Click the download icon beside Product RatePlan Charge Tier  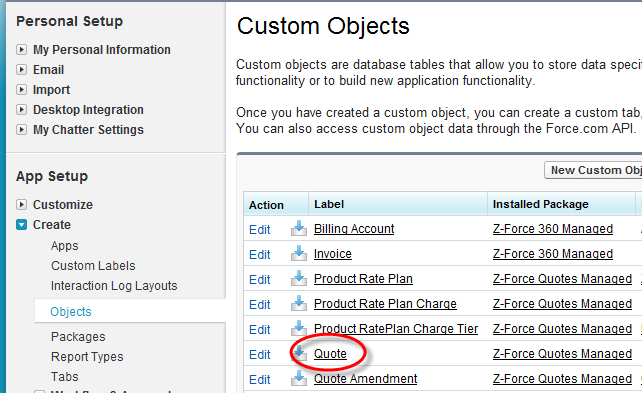click(x=299, y=328)
